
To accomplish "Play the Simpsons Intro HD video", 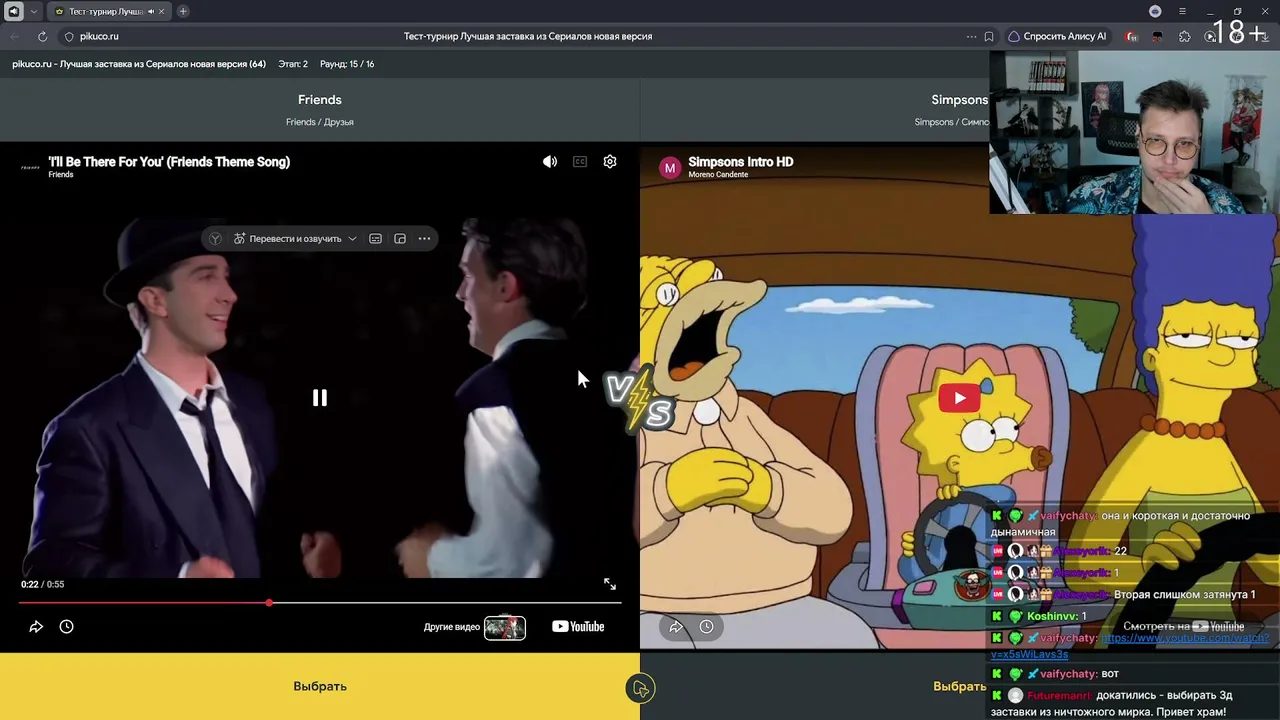I will pyautogui.click(x=959, y=398).
